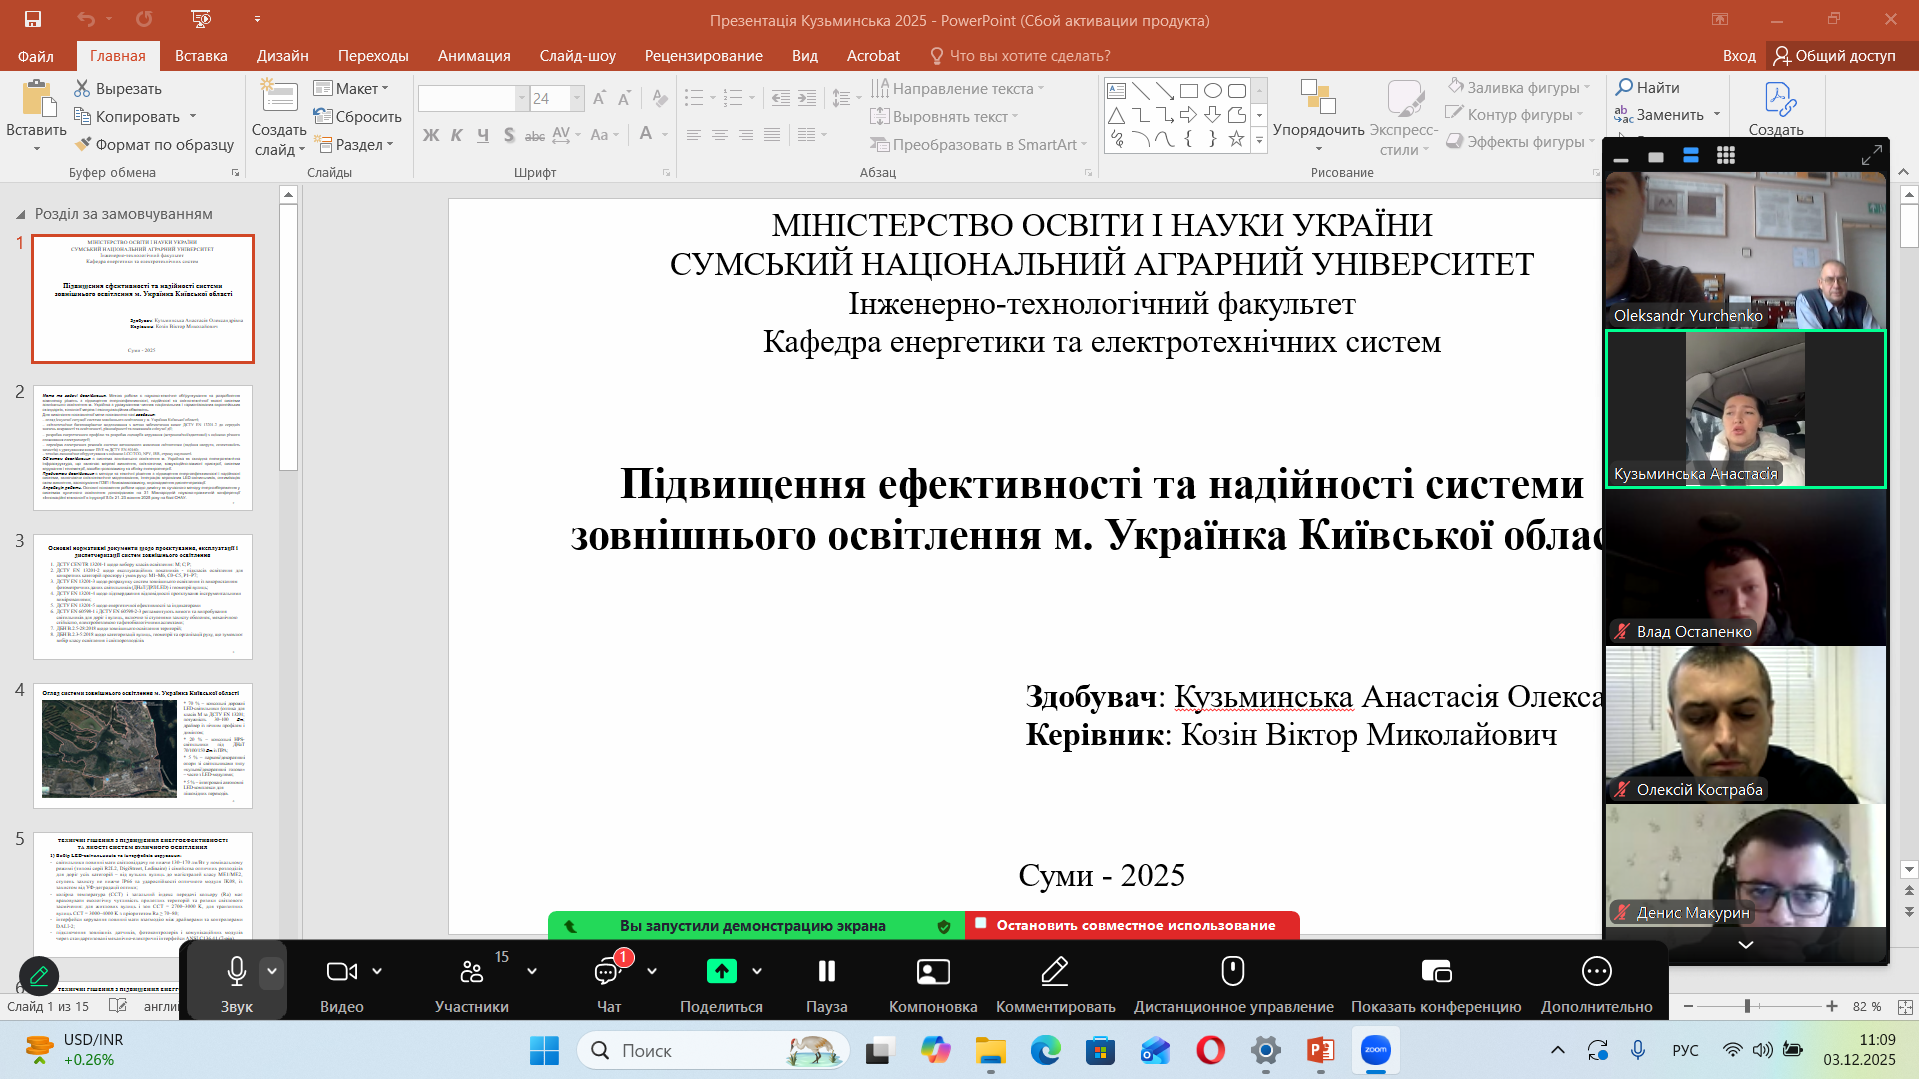Open PowerPoint from the Windows taskbar
Viewport: 1919px width, 1079px height.
[x=1320, y=1050]
